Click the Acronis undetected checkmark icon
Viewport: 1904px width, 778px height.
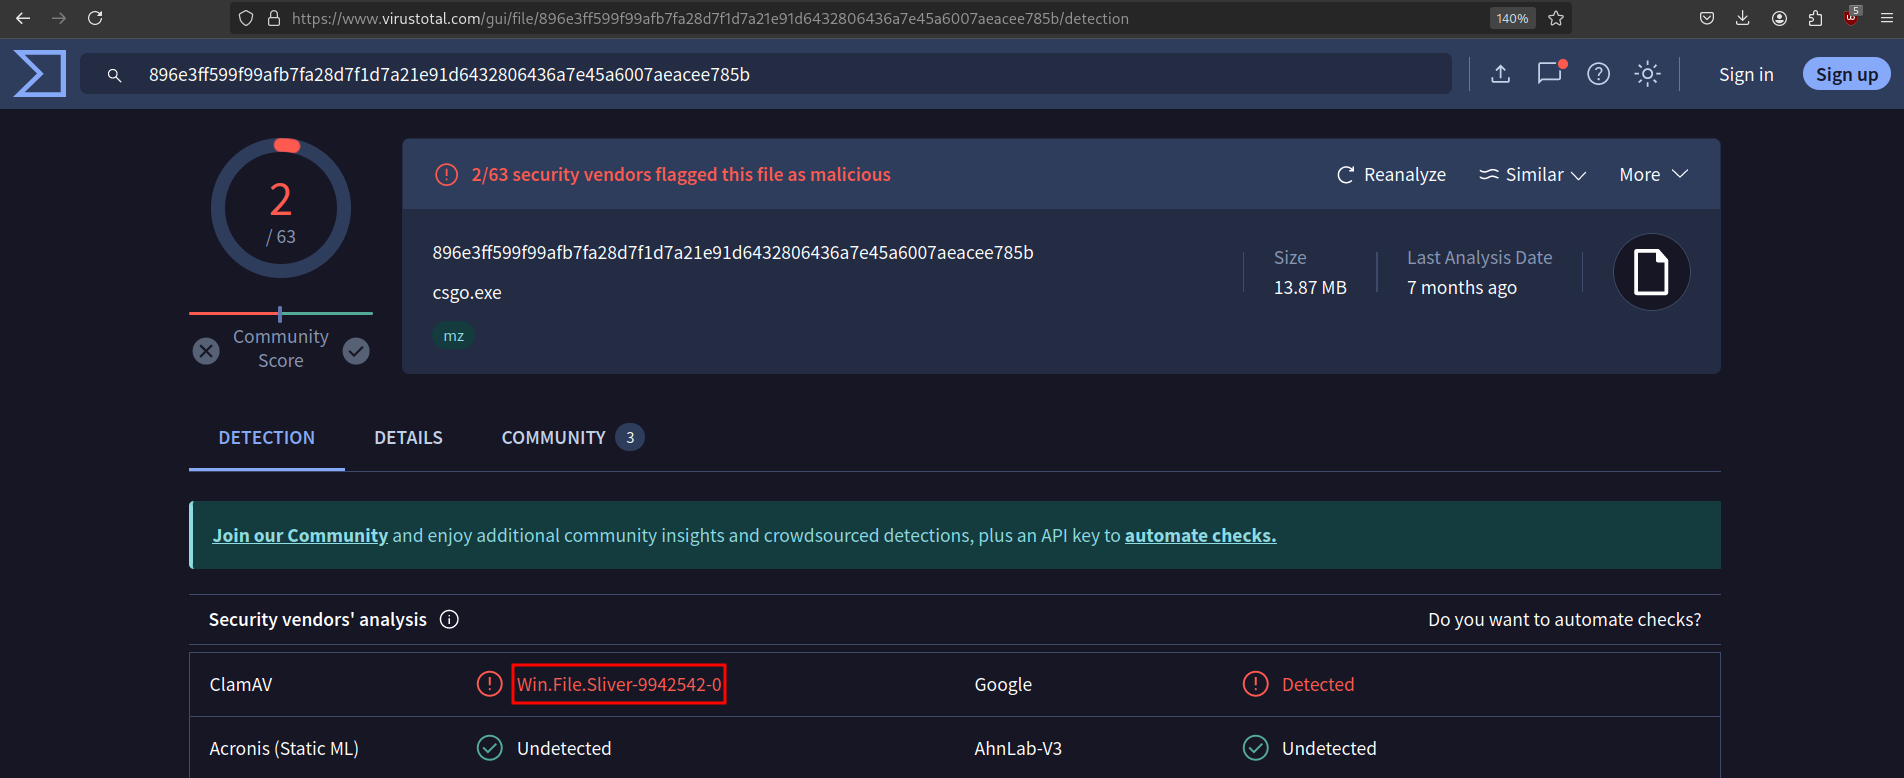[489, 748]
